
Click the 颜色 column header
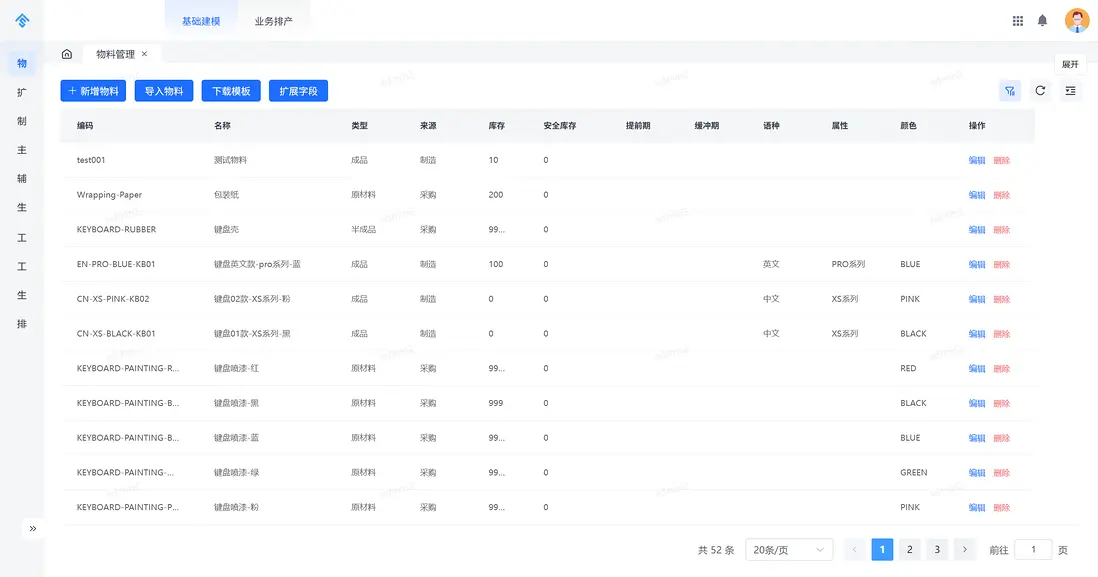pyautogui.click(x=908, y=125)
